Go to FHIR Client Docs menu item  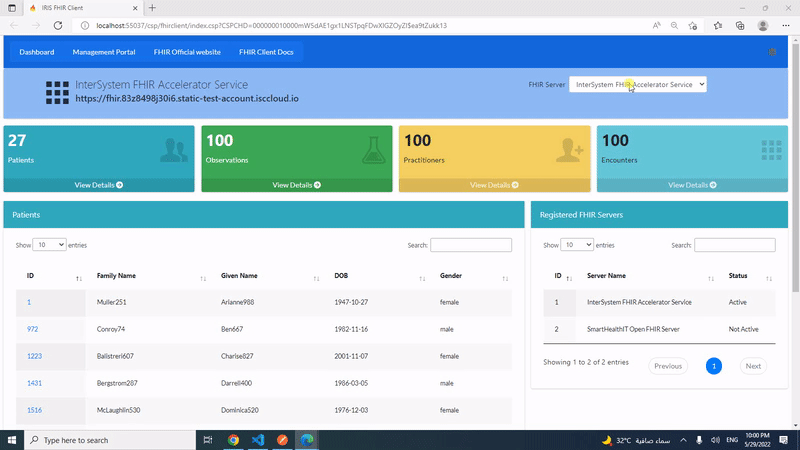(x=266, y=51)
